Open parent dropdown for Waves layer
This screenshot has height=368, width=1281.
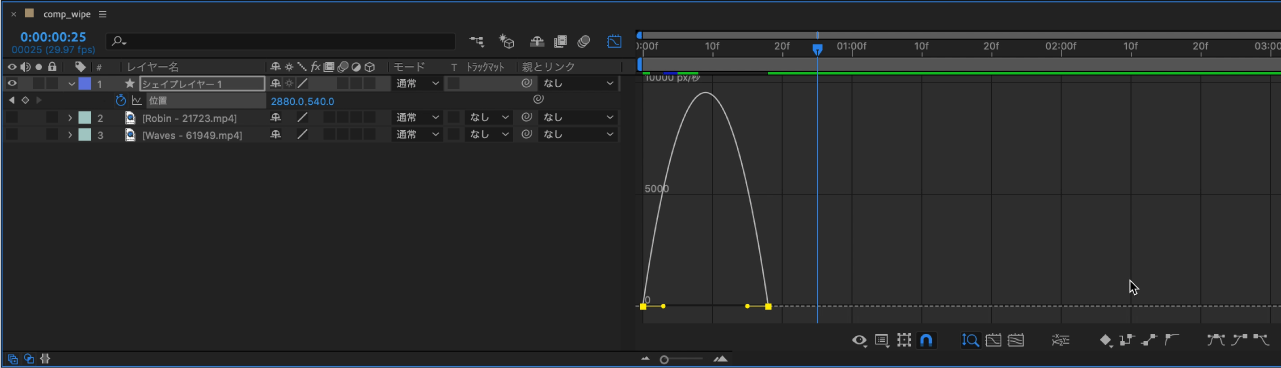(x=578, y=134)
